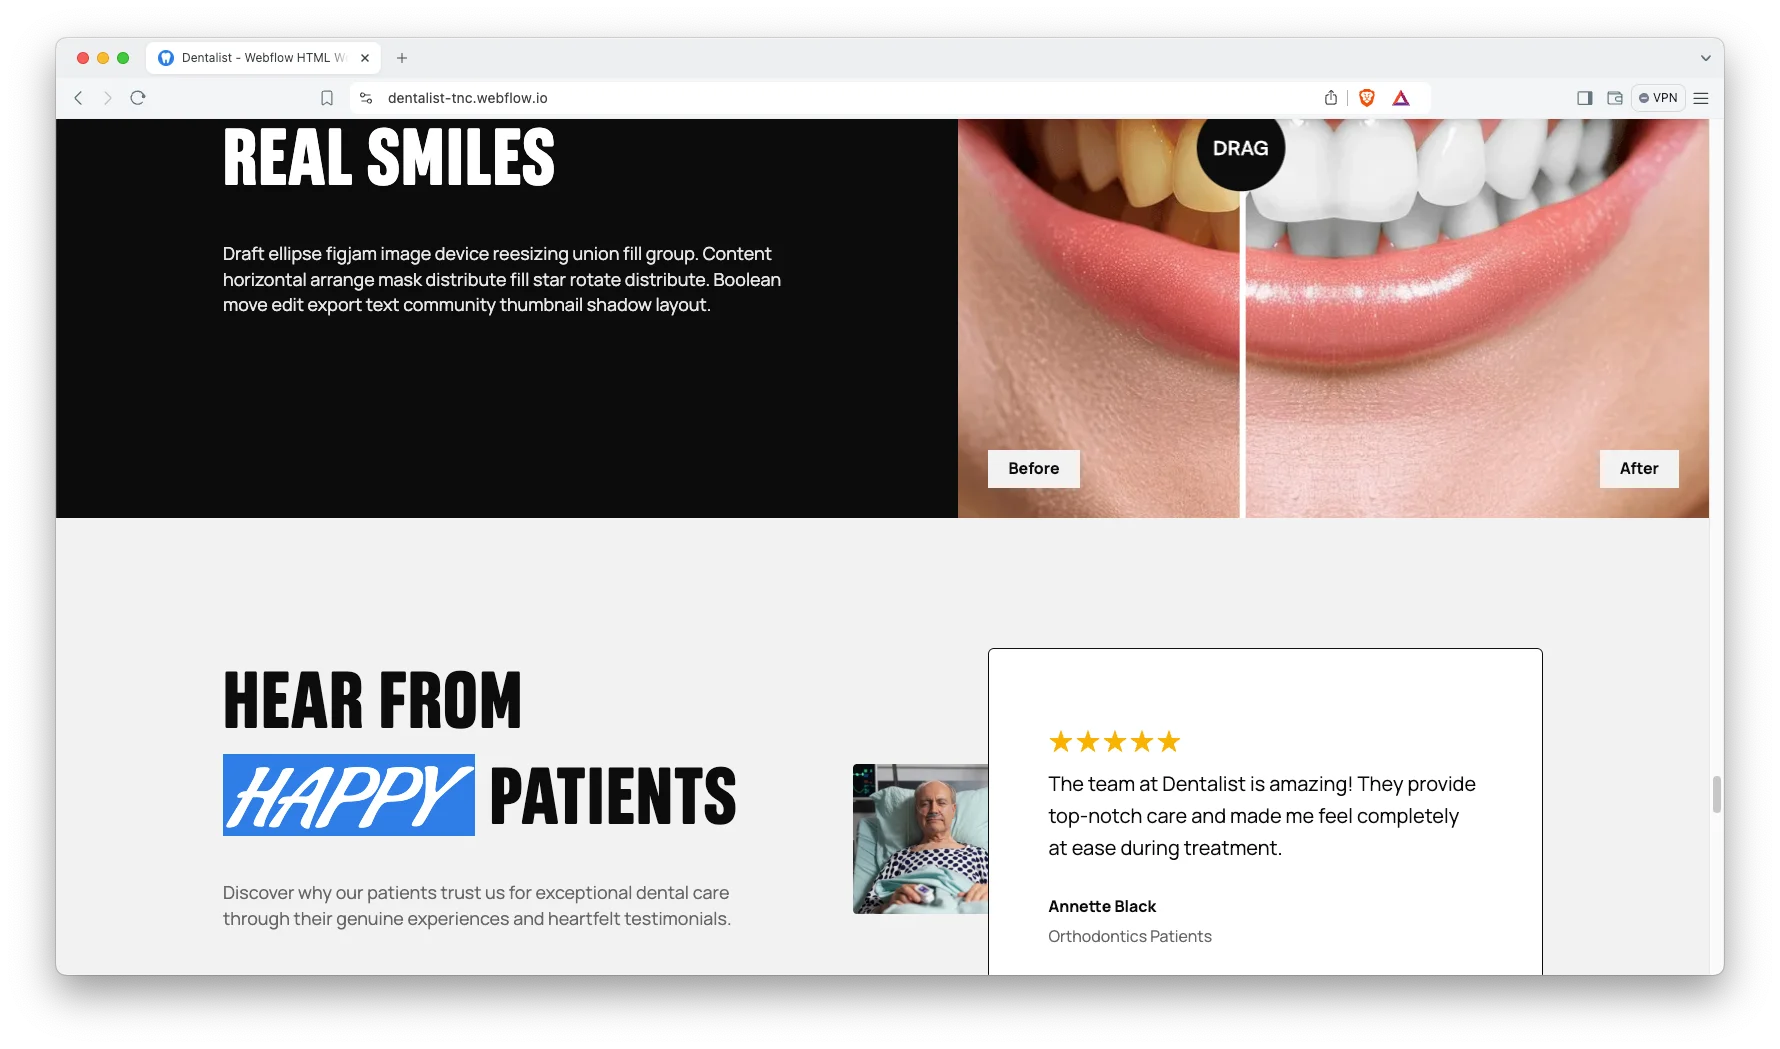Bookmark this page with bookmark icon
The image size is (1780, 1049).
click(x=327, y=98)
